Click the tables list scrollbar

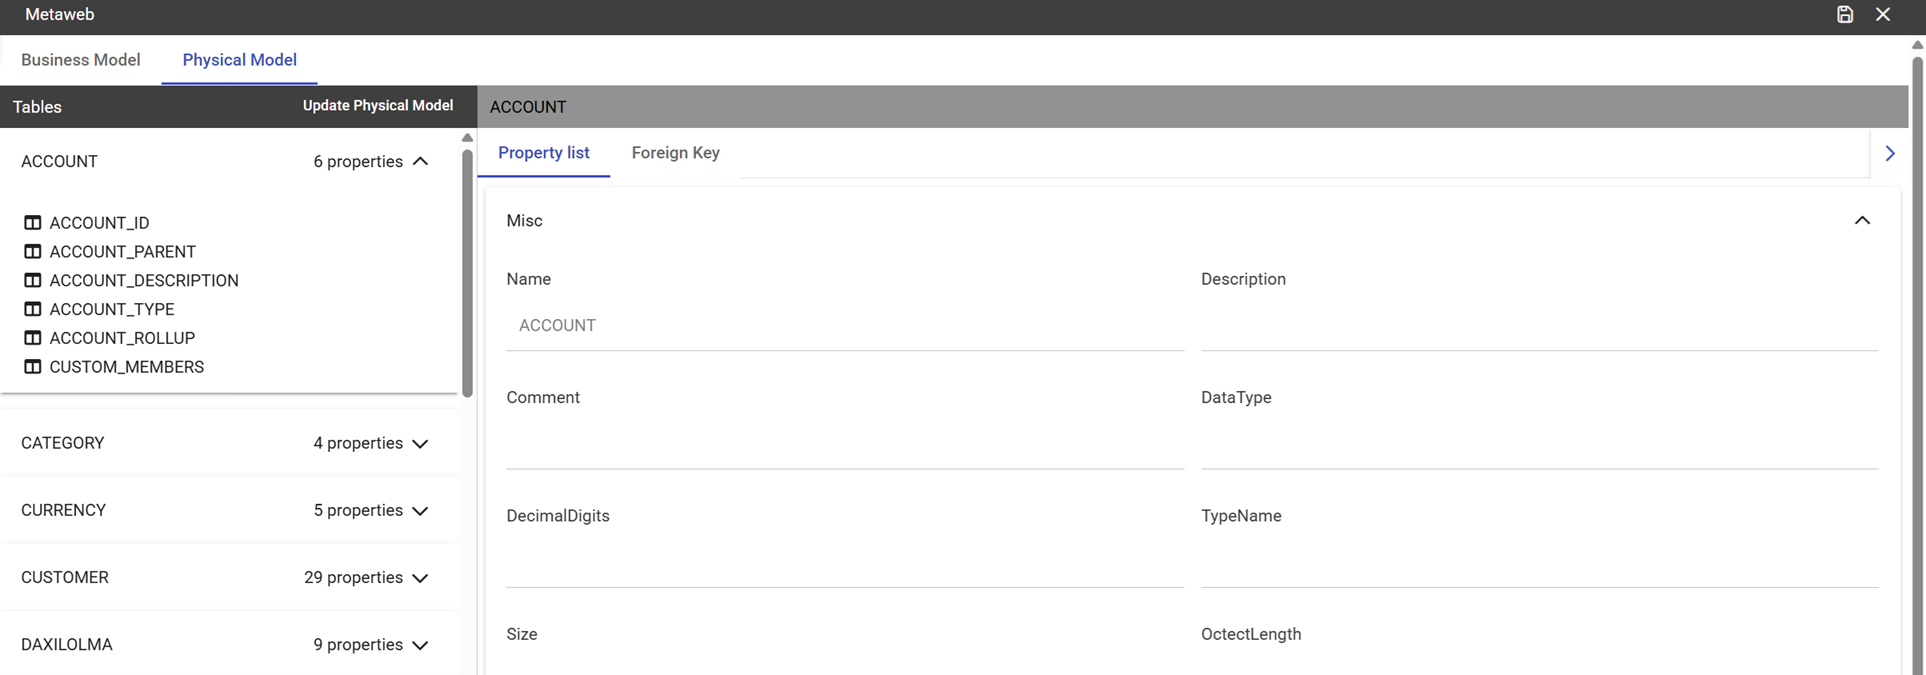tap(467, 272)
